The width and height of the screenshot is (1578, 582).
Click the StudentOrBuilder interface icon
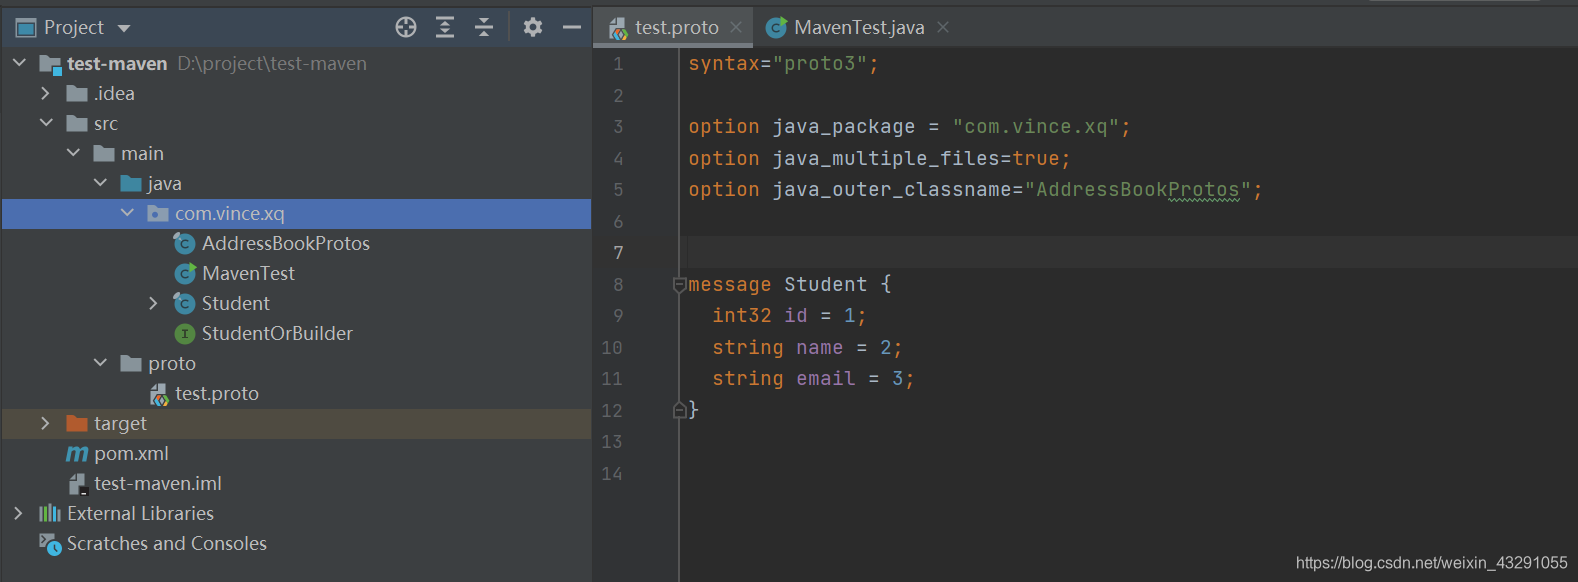pyautogui.click(x=184, y=333)
